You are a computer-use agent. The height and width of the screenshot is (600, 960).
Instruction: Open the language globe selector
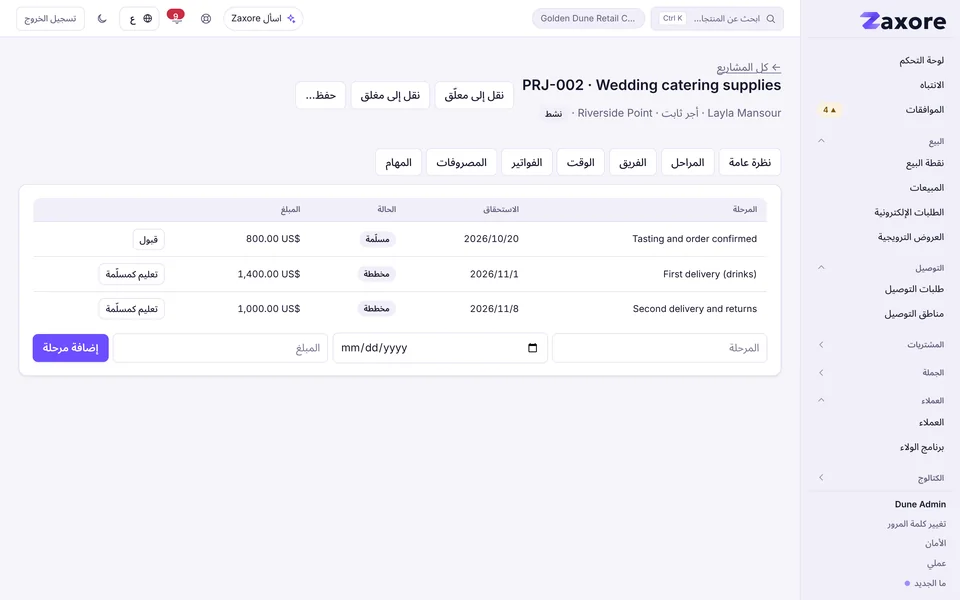(x=140, y=19)
